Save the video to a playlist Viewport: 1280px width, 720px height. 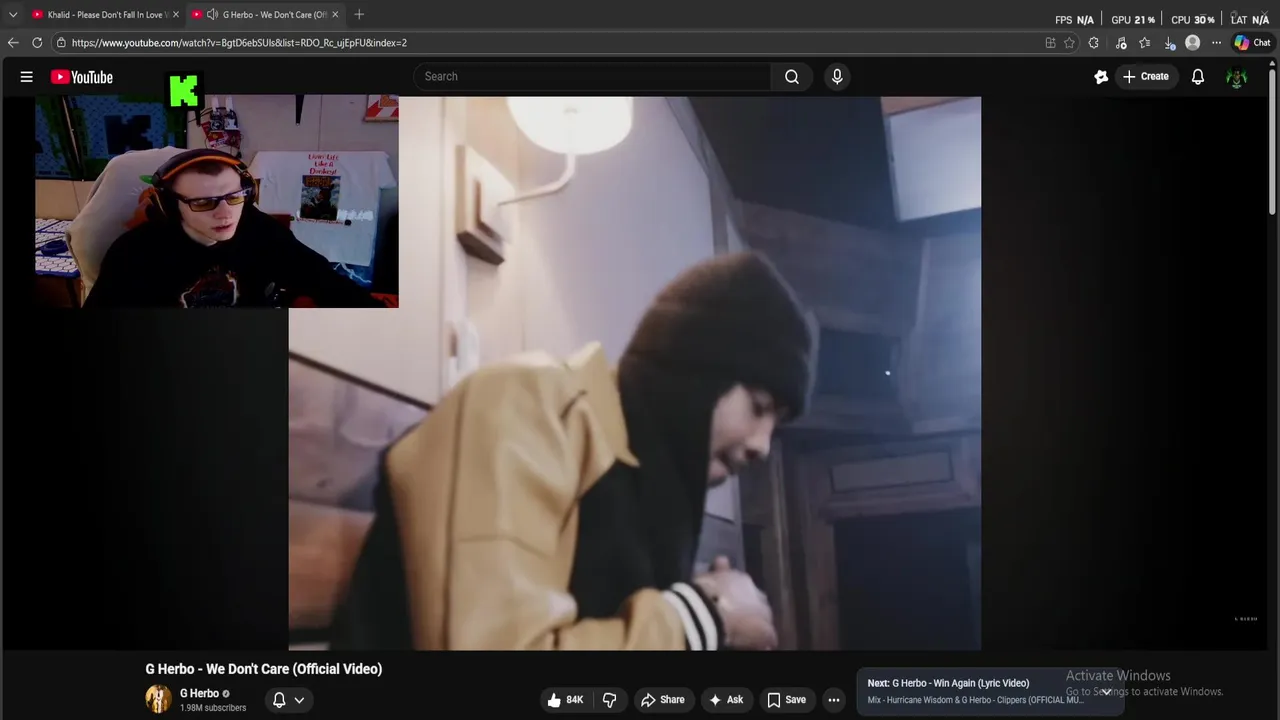pos(786,700)
